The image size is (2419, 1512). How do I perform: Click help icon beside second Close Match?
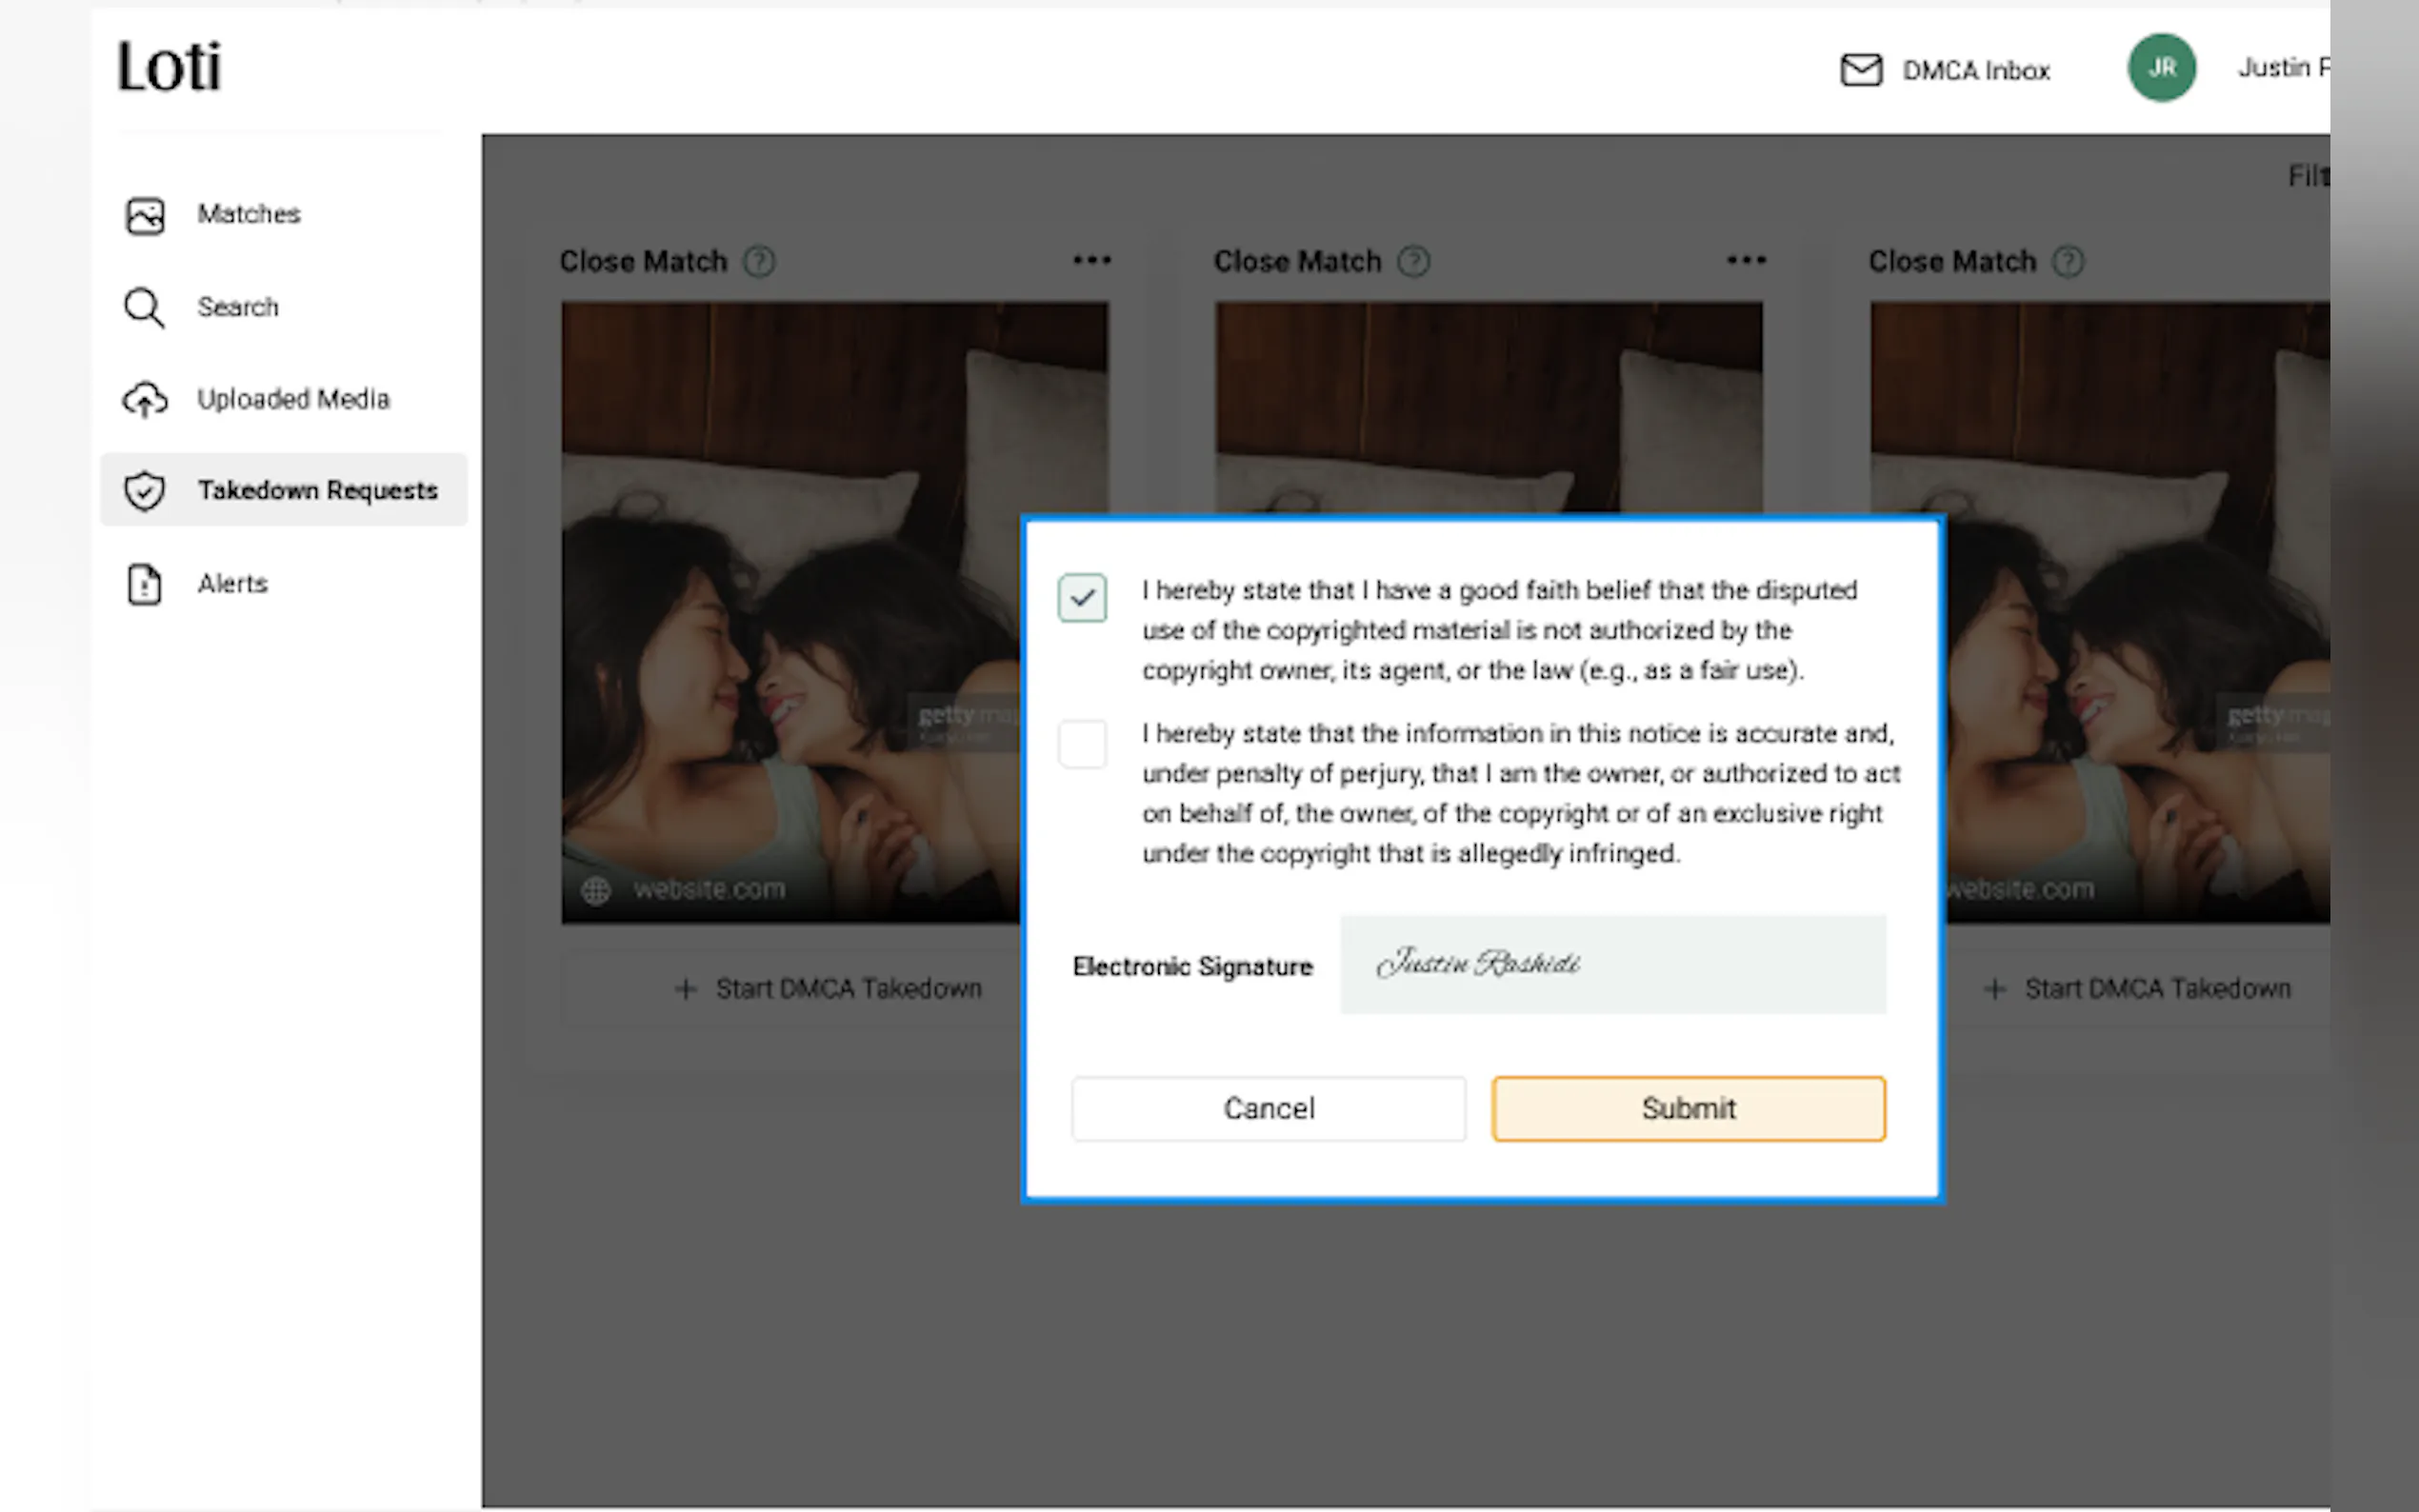[x=1413, y=262]
